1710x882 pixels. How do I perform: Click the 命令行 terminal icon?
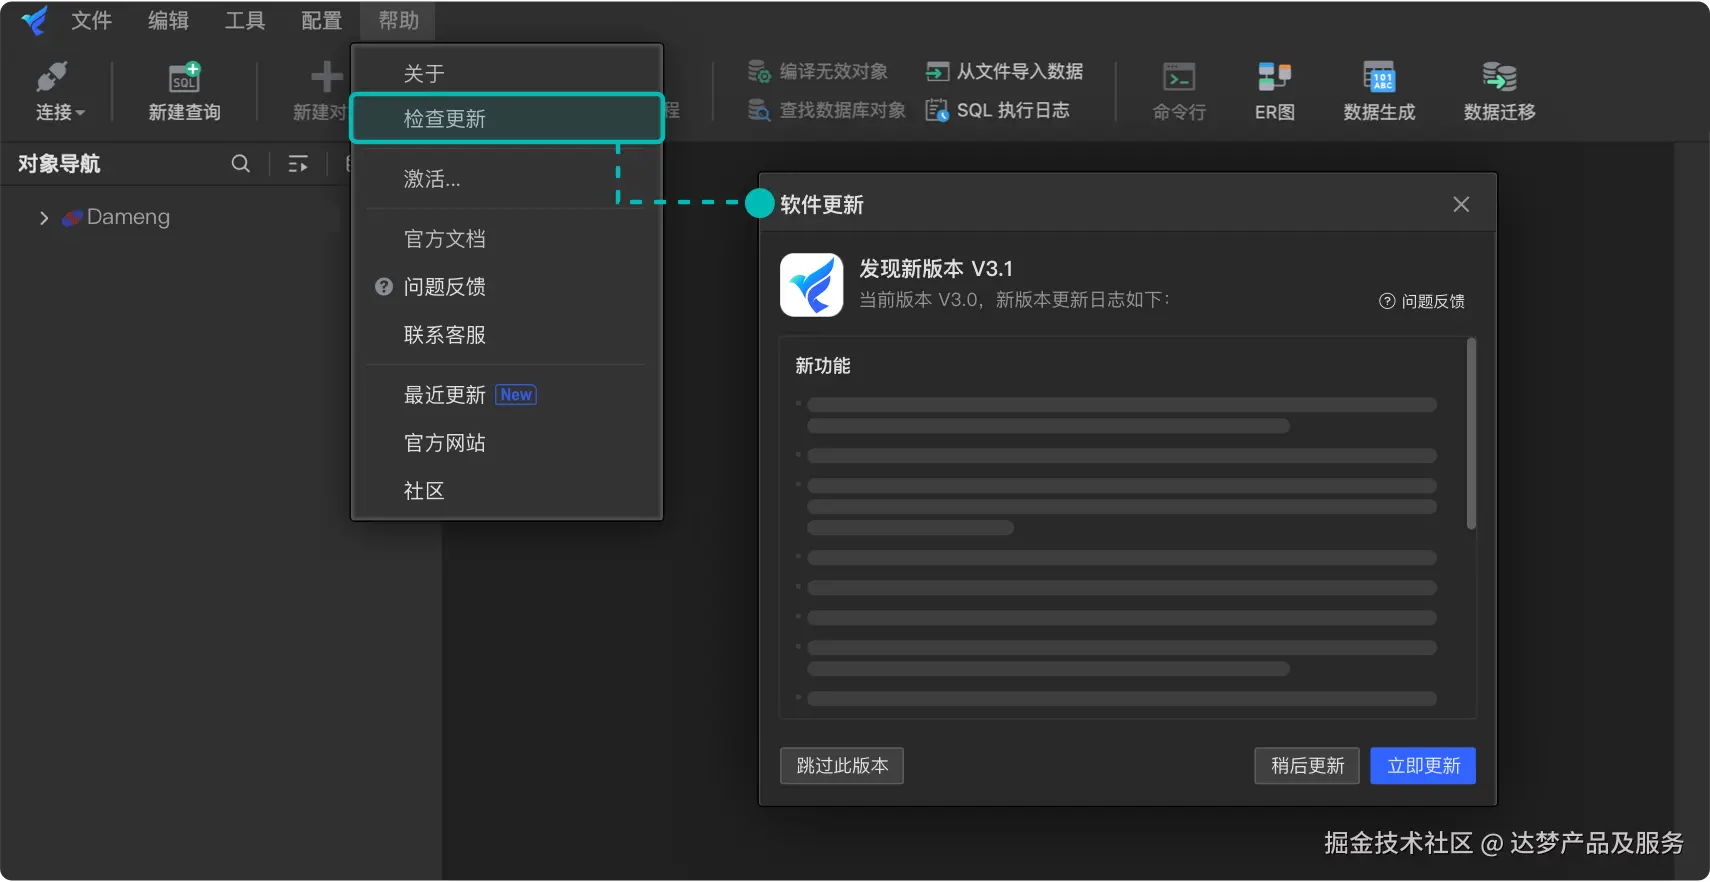1179,77
